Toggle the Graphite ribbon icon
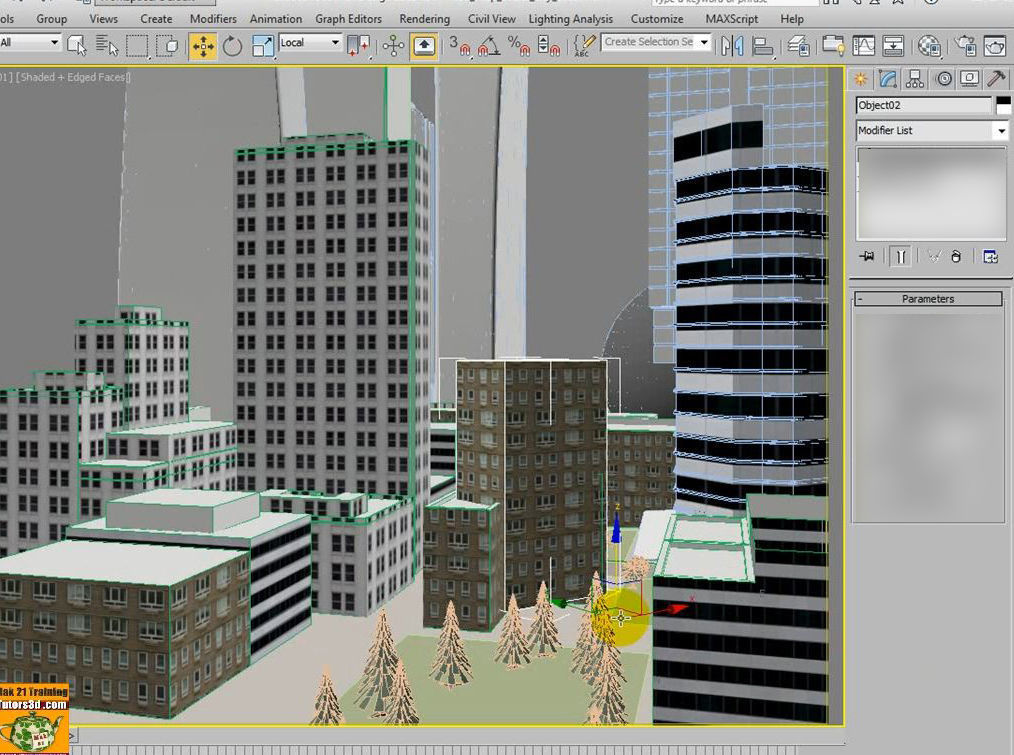Image resolution: width=1014 pixels, height=755 pixels. 833,46
